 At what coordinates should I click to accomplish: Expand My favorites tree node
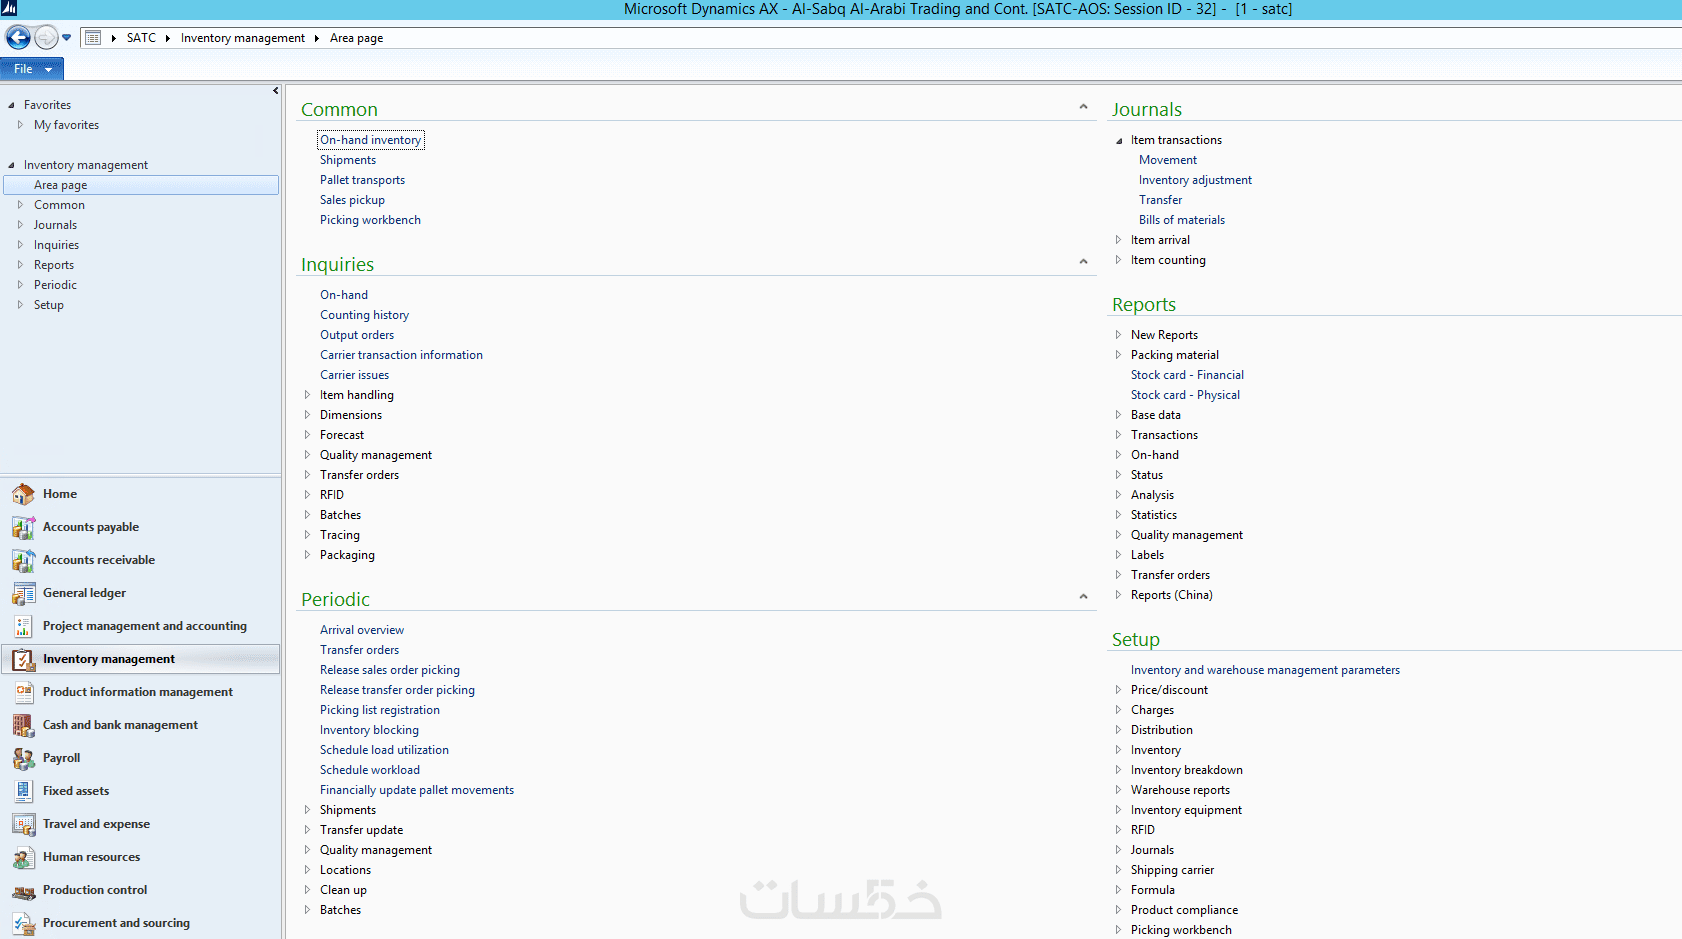point(20,125)
